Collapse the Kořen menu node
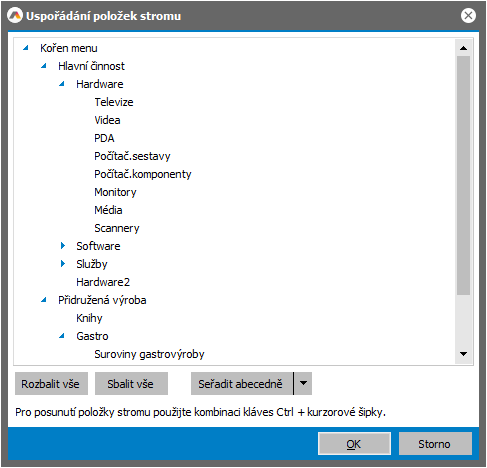Viewport: 487px width, 468px height. tap(26, 48)
